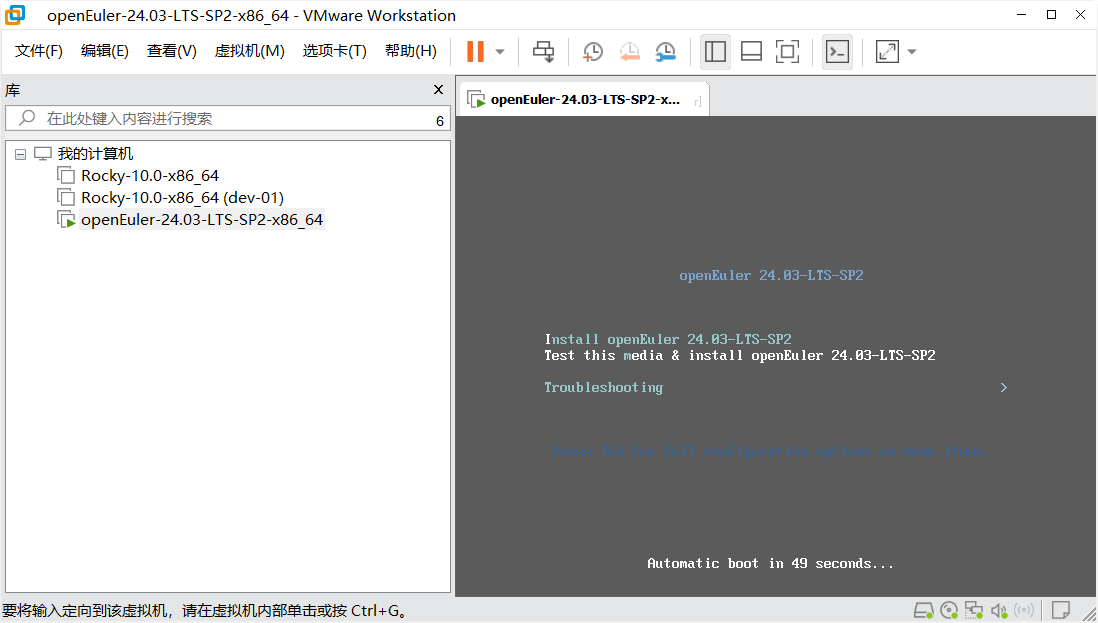Close the openEuler VM tab
Viewport: 1098px width, 623px height.
click(x=698, y=102)
